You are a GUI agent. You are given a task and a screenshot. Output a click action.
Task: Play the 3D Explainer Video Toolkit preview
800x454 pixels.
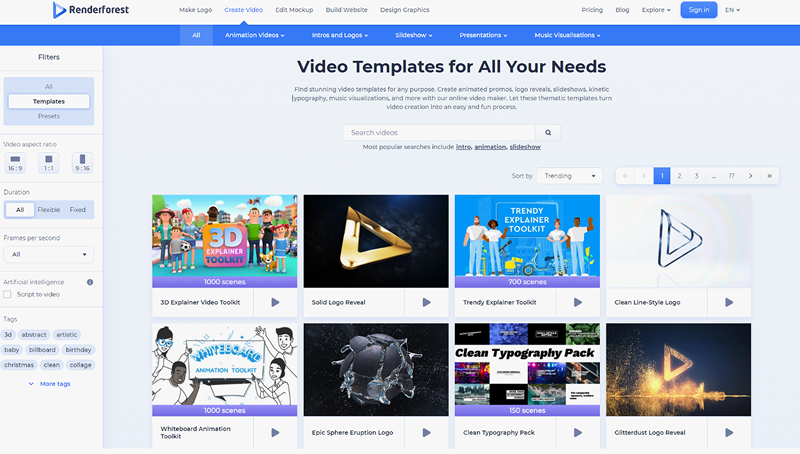tap(275, 302)
